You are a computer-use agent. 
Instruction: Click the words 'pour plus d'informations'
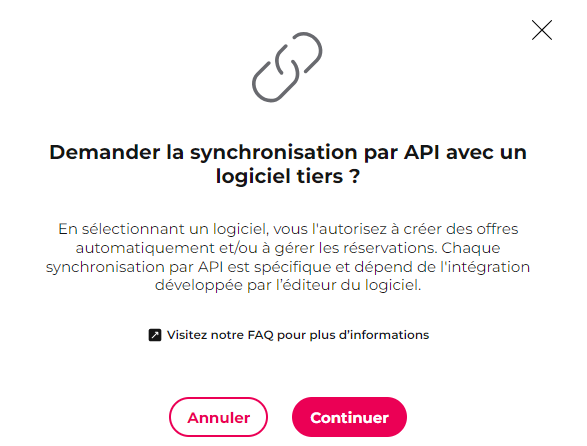(353, 335)
